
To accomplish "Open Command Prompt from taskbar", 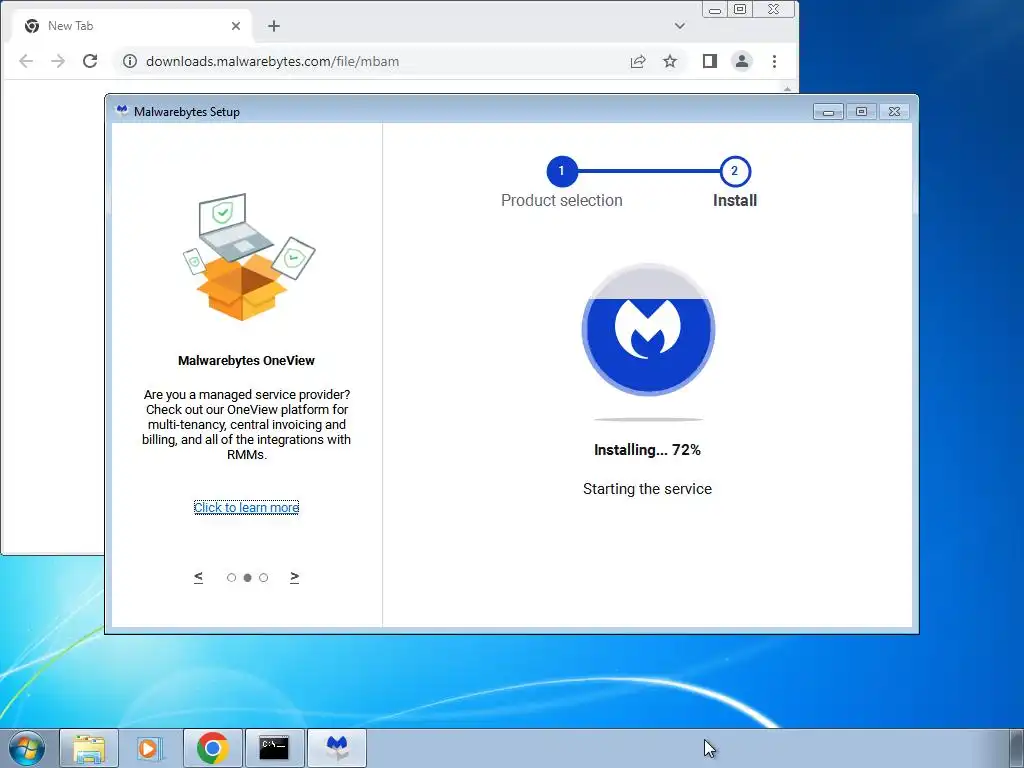I will [x=274, y=748].
